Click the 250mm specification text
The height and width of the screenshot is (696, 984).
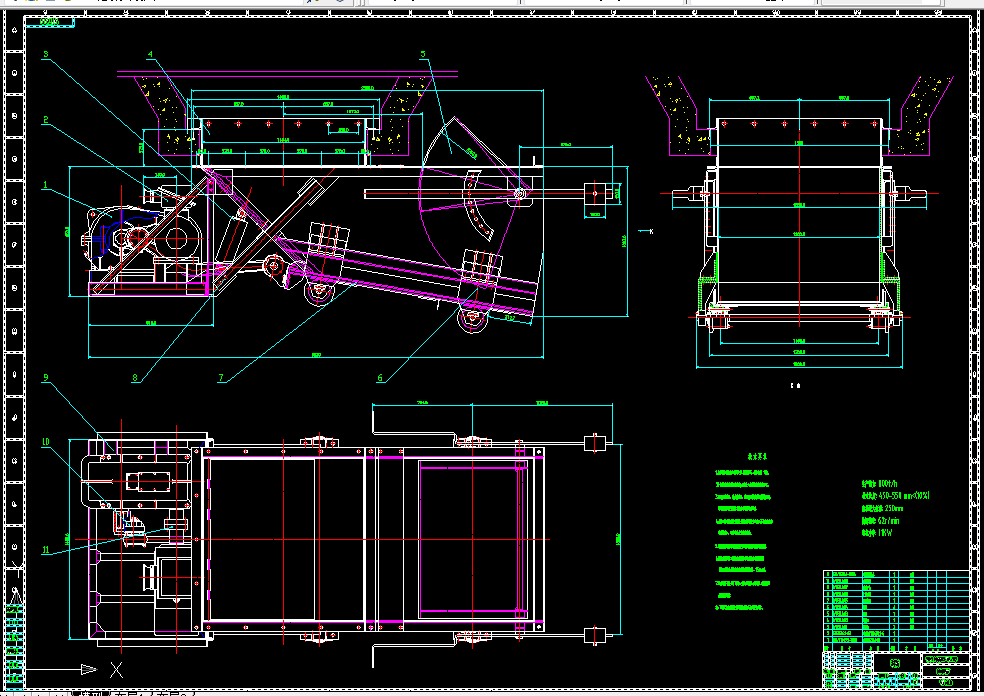pyautogui.click(x=882, y=508)
